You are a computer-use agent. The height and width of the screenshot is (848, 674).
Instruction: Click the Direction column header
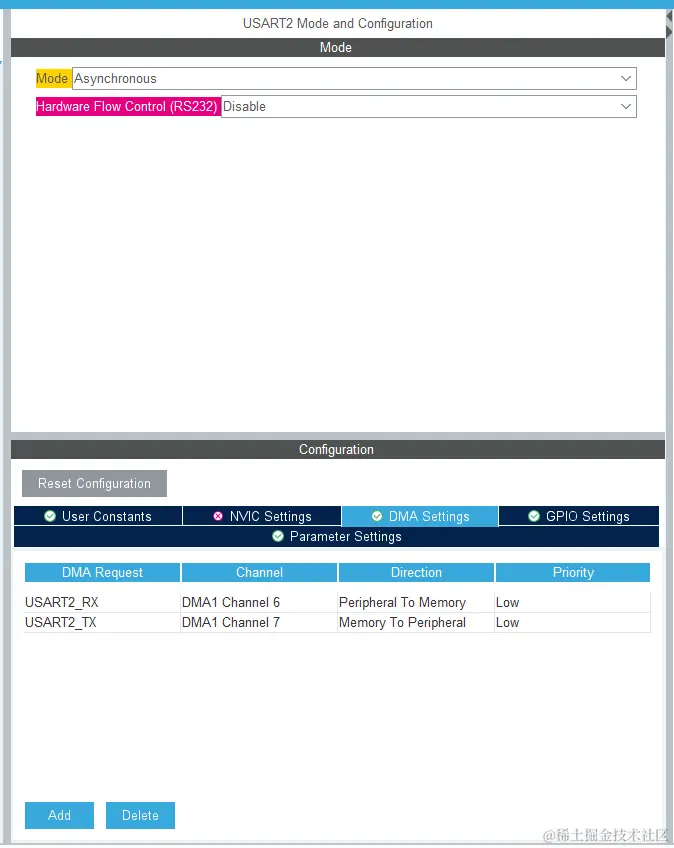[x=416, y=572]
